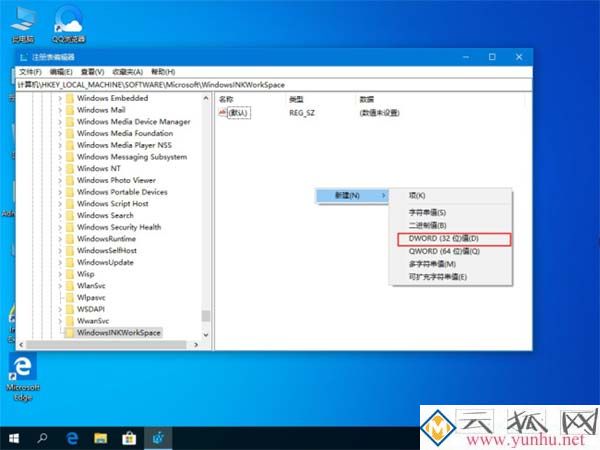The image size is (600, 450).
Task: Select the Windows Media Foundation key
Action: pos(125,134)
